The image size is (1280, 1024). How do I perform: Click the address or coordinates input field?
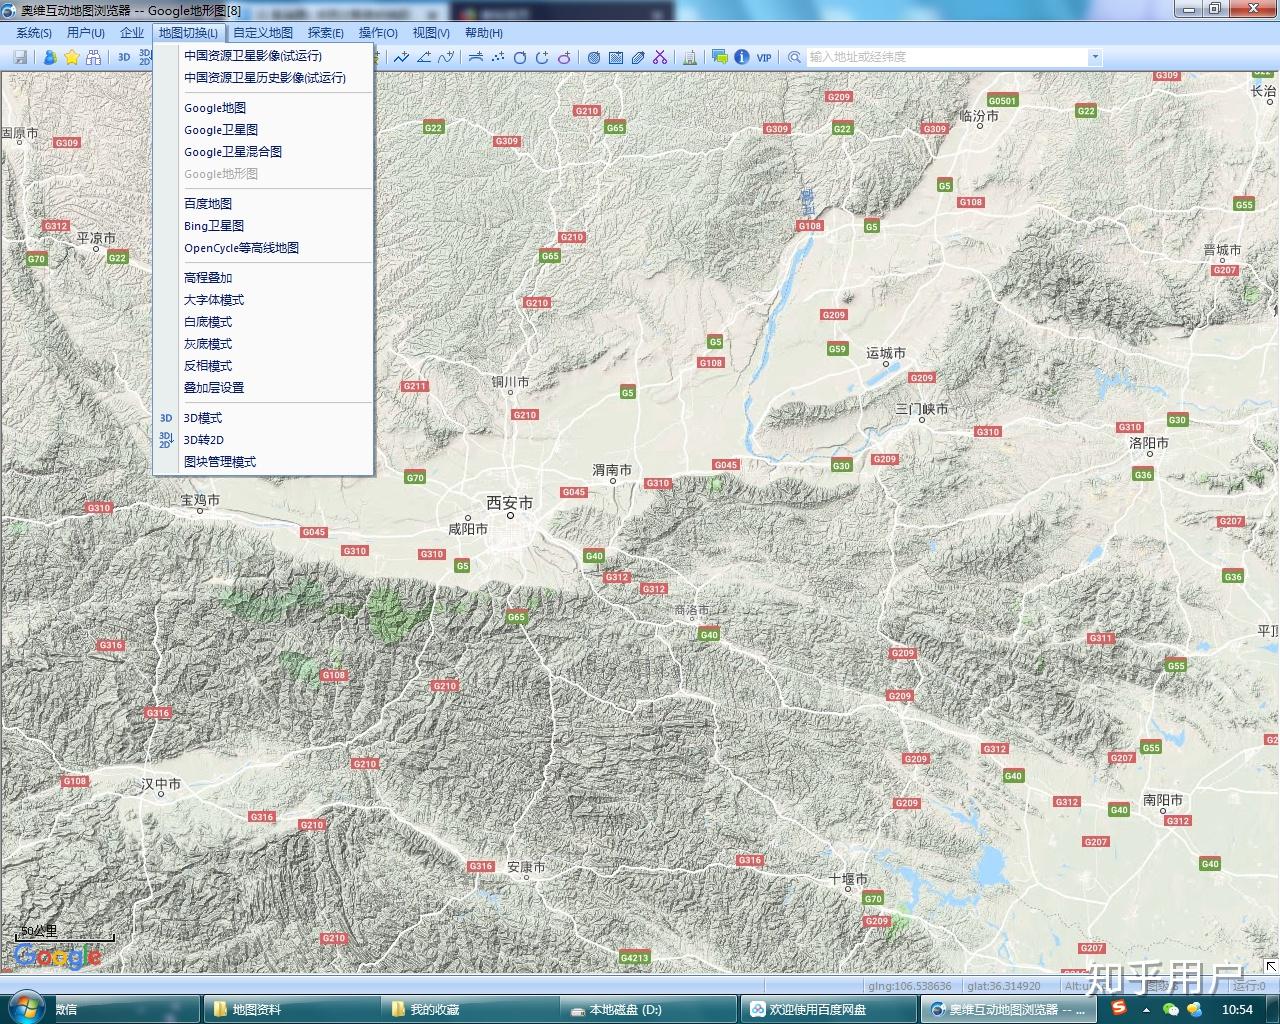pyautogui.click(x=948, y=57)
